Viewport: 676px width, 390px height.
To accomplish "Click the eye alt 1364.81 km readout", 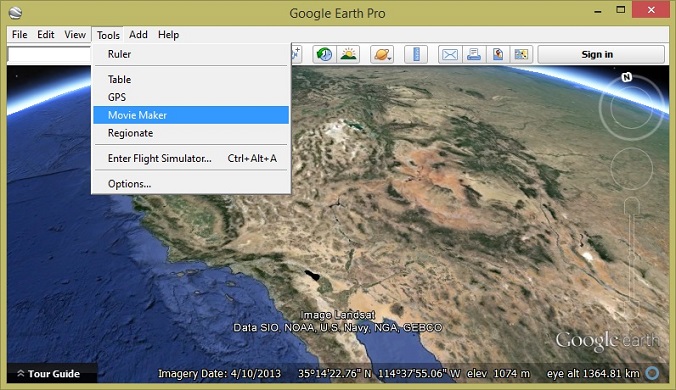I will pos(593,374).
